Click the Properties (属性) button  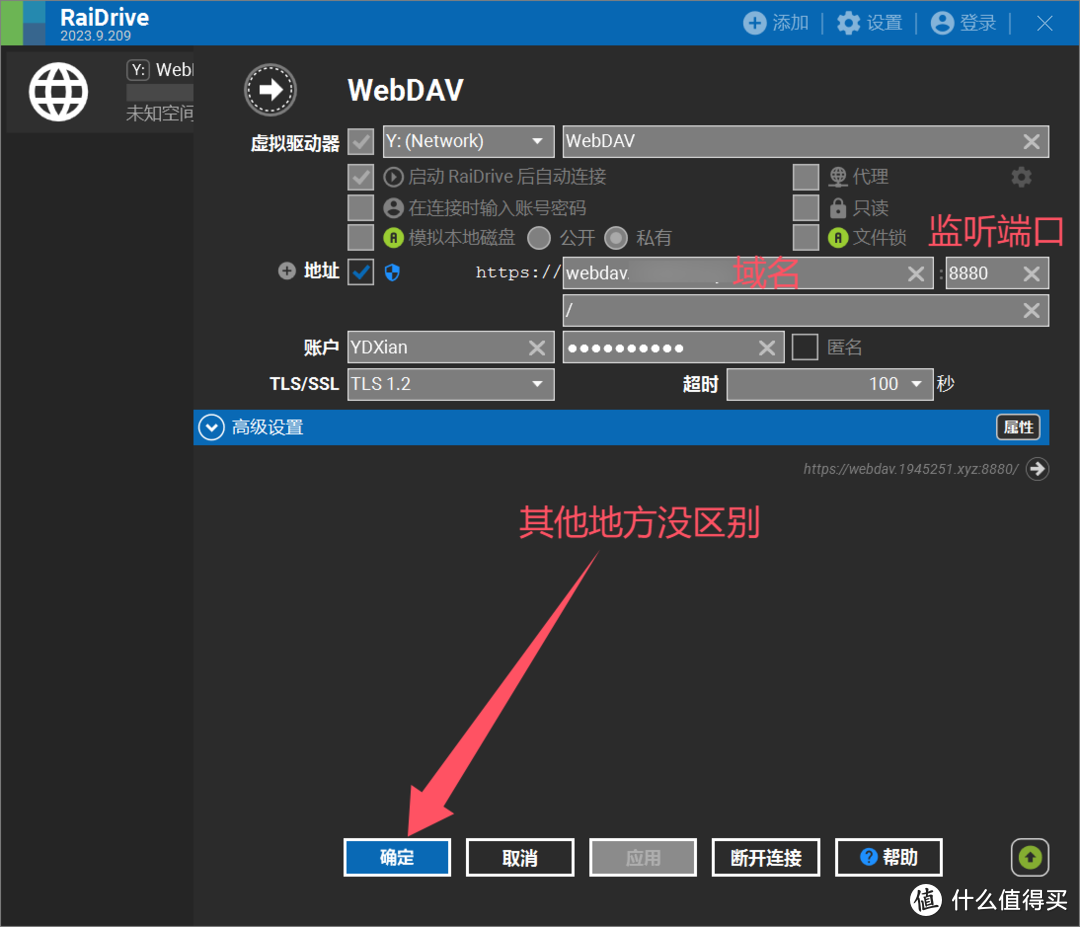click(x=1018, y=427)
